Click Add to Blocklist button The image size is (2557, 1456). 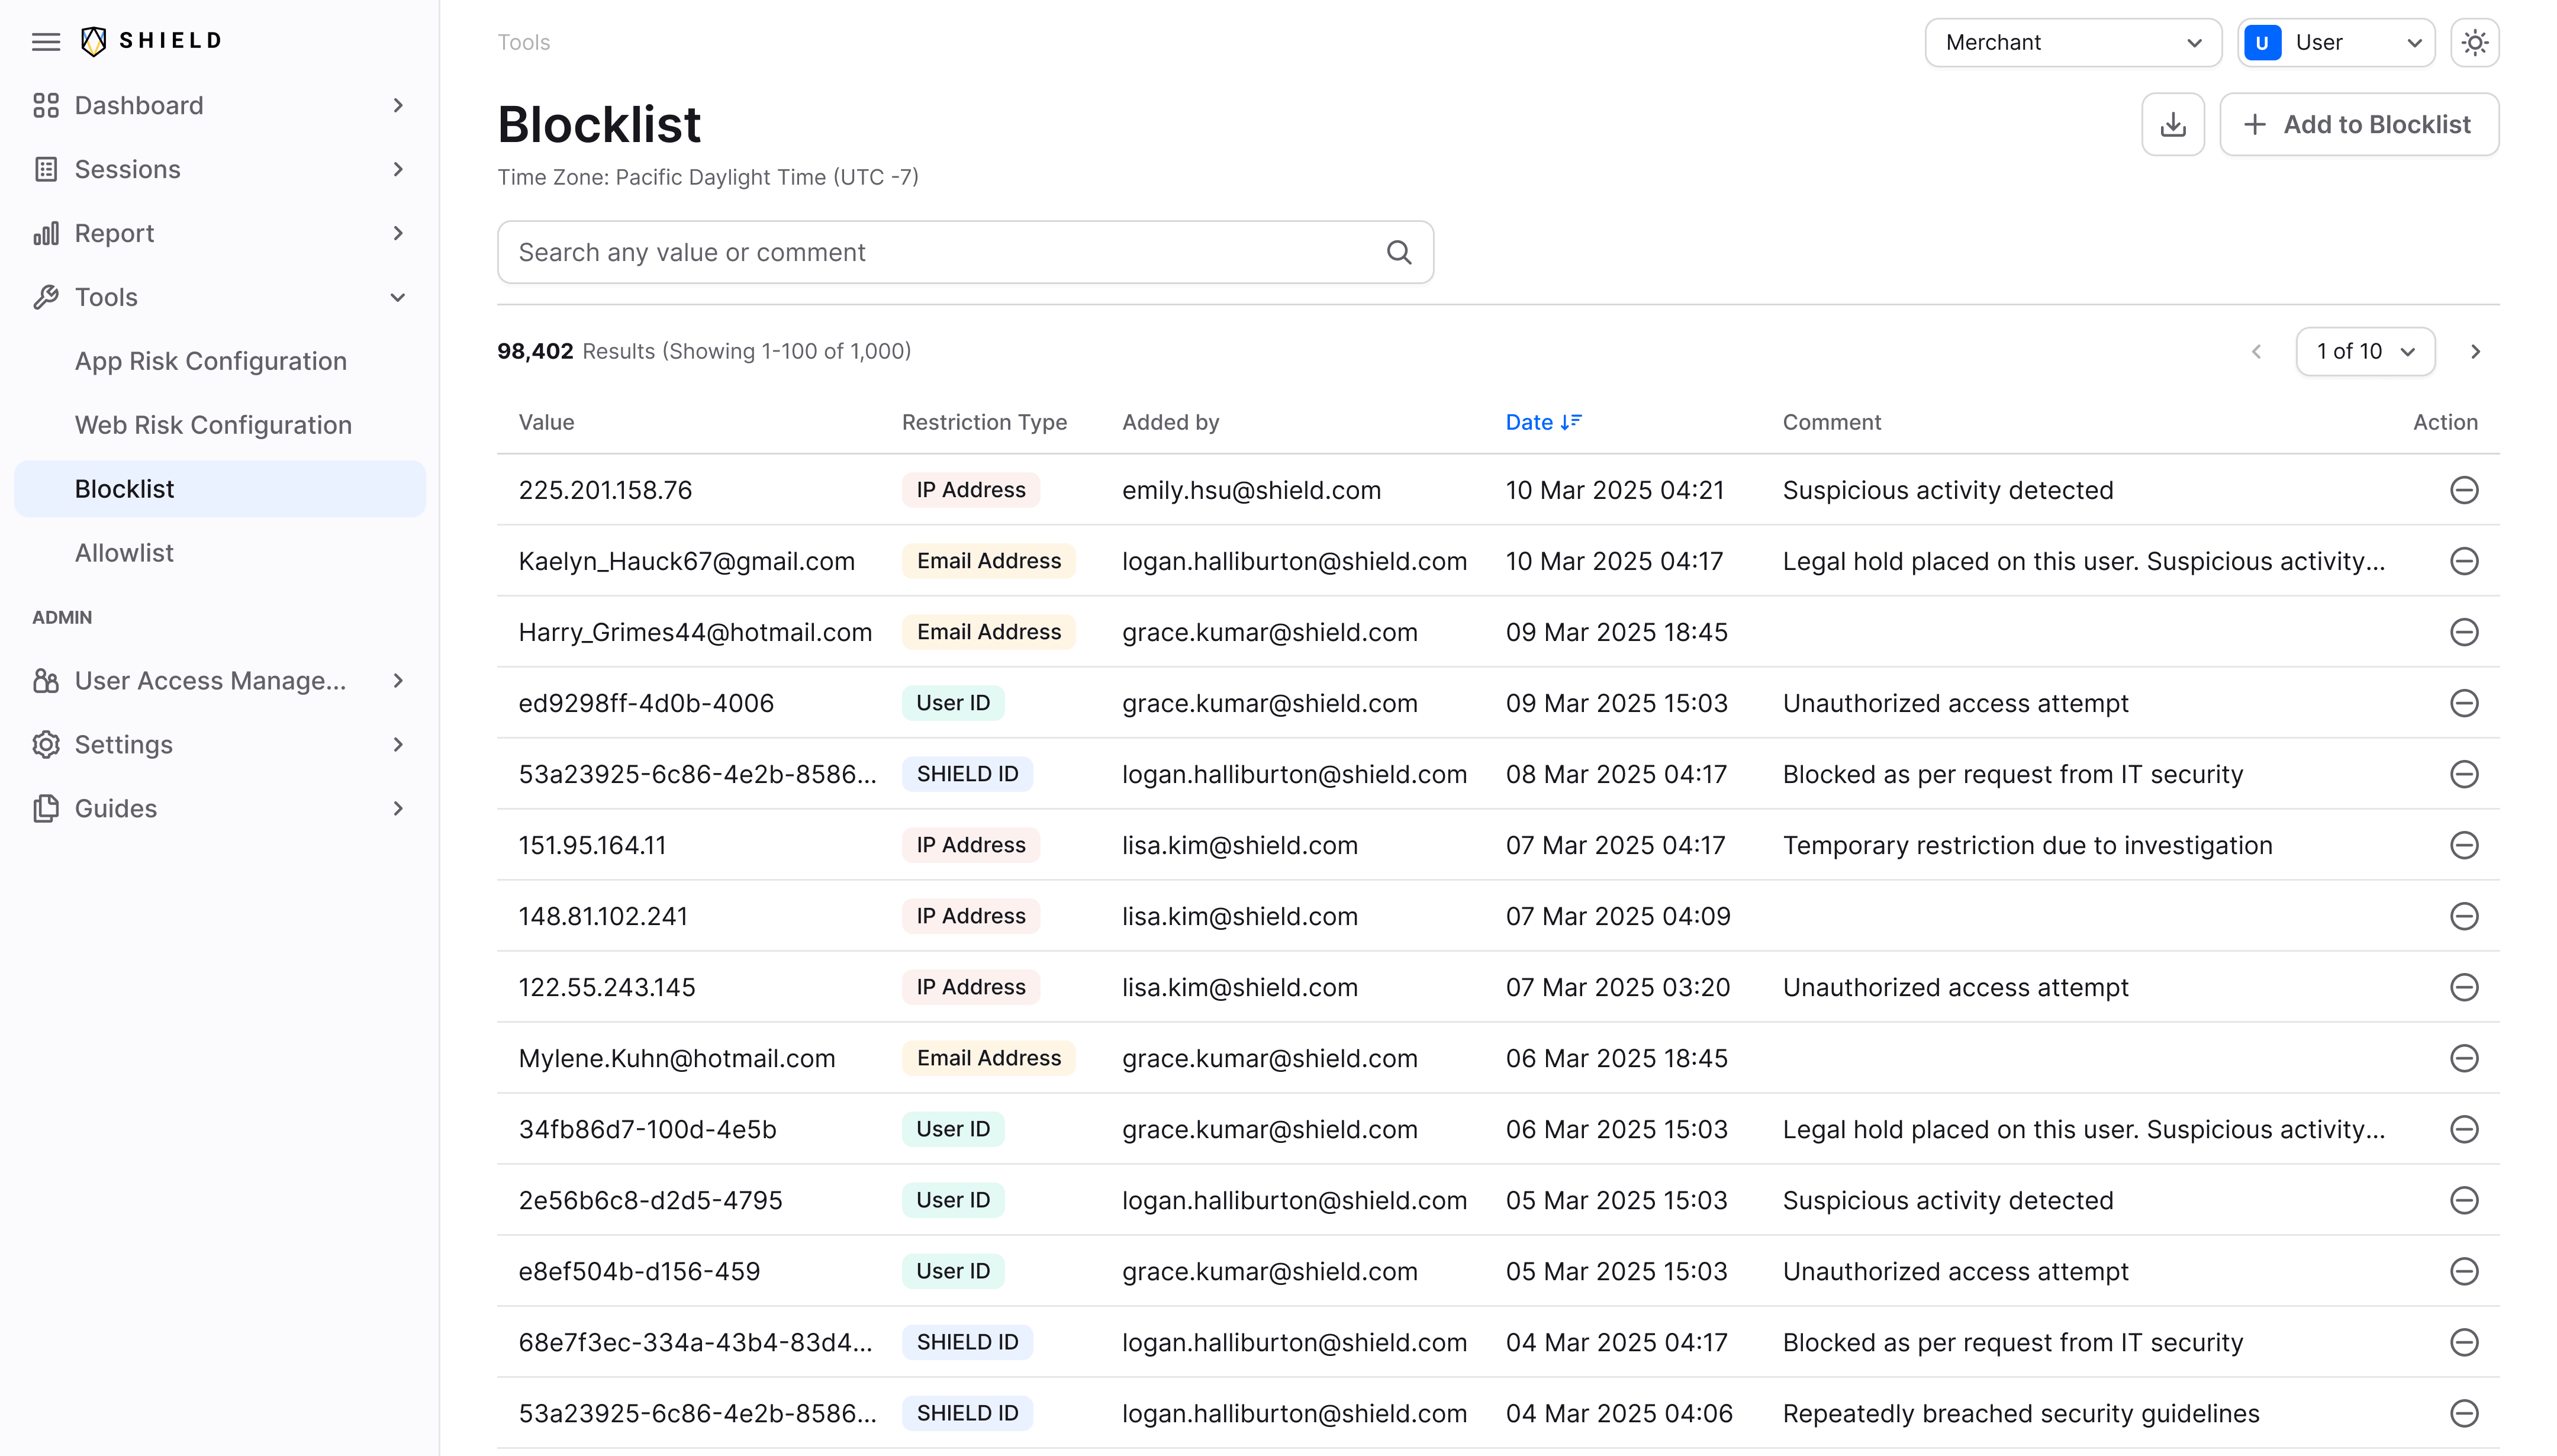click(2359, 125)
